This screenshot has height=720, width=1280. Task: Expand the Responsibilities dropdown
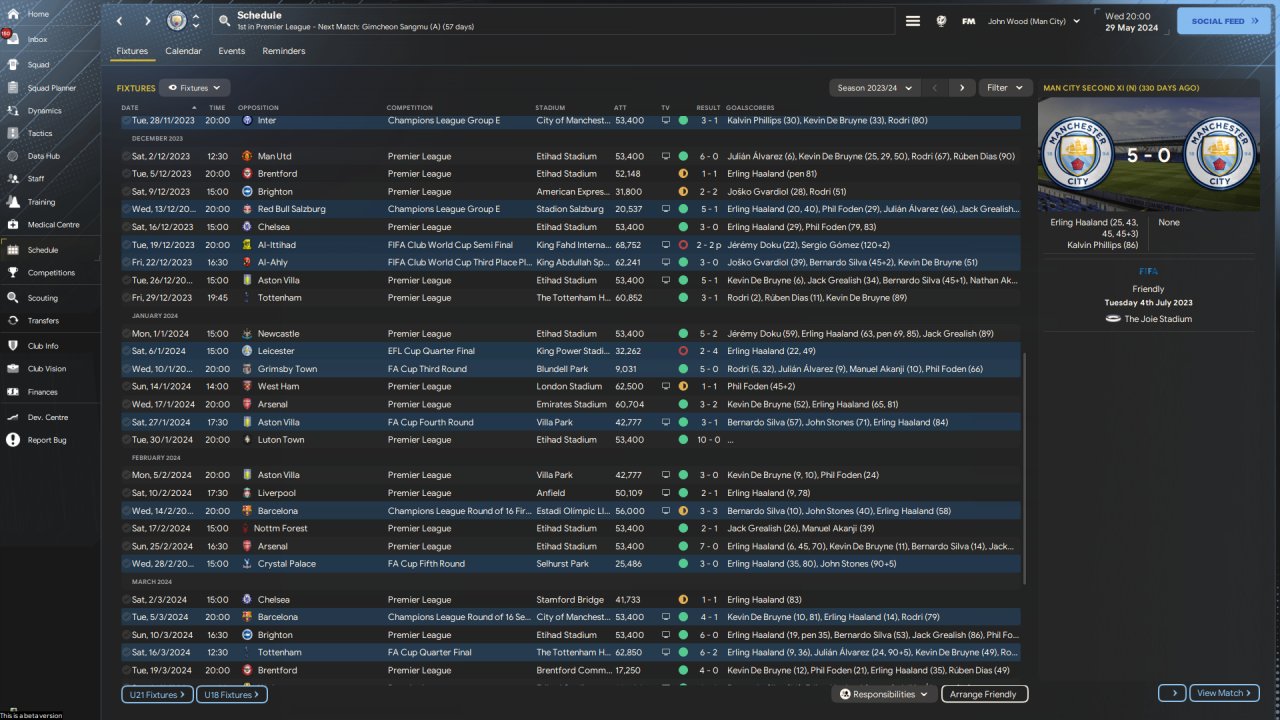point(884,694)
